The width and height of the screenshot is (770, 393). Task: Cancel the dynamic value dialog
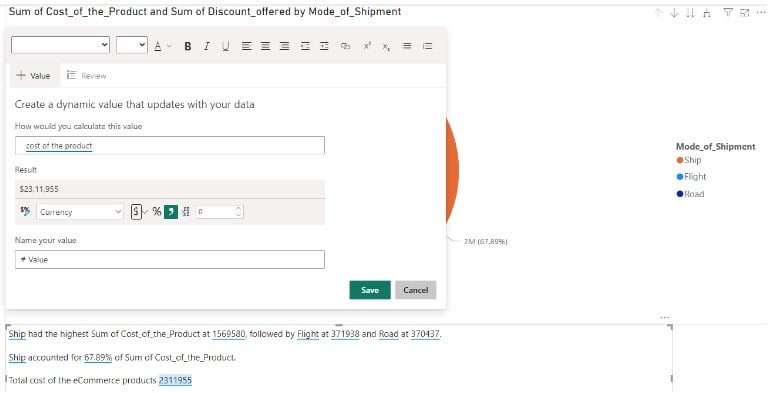(x=415, y=290)
